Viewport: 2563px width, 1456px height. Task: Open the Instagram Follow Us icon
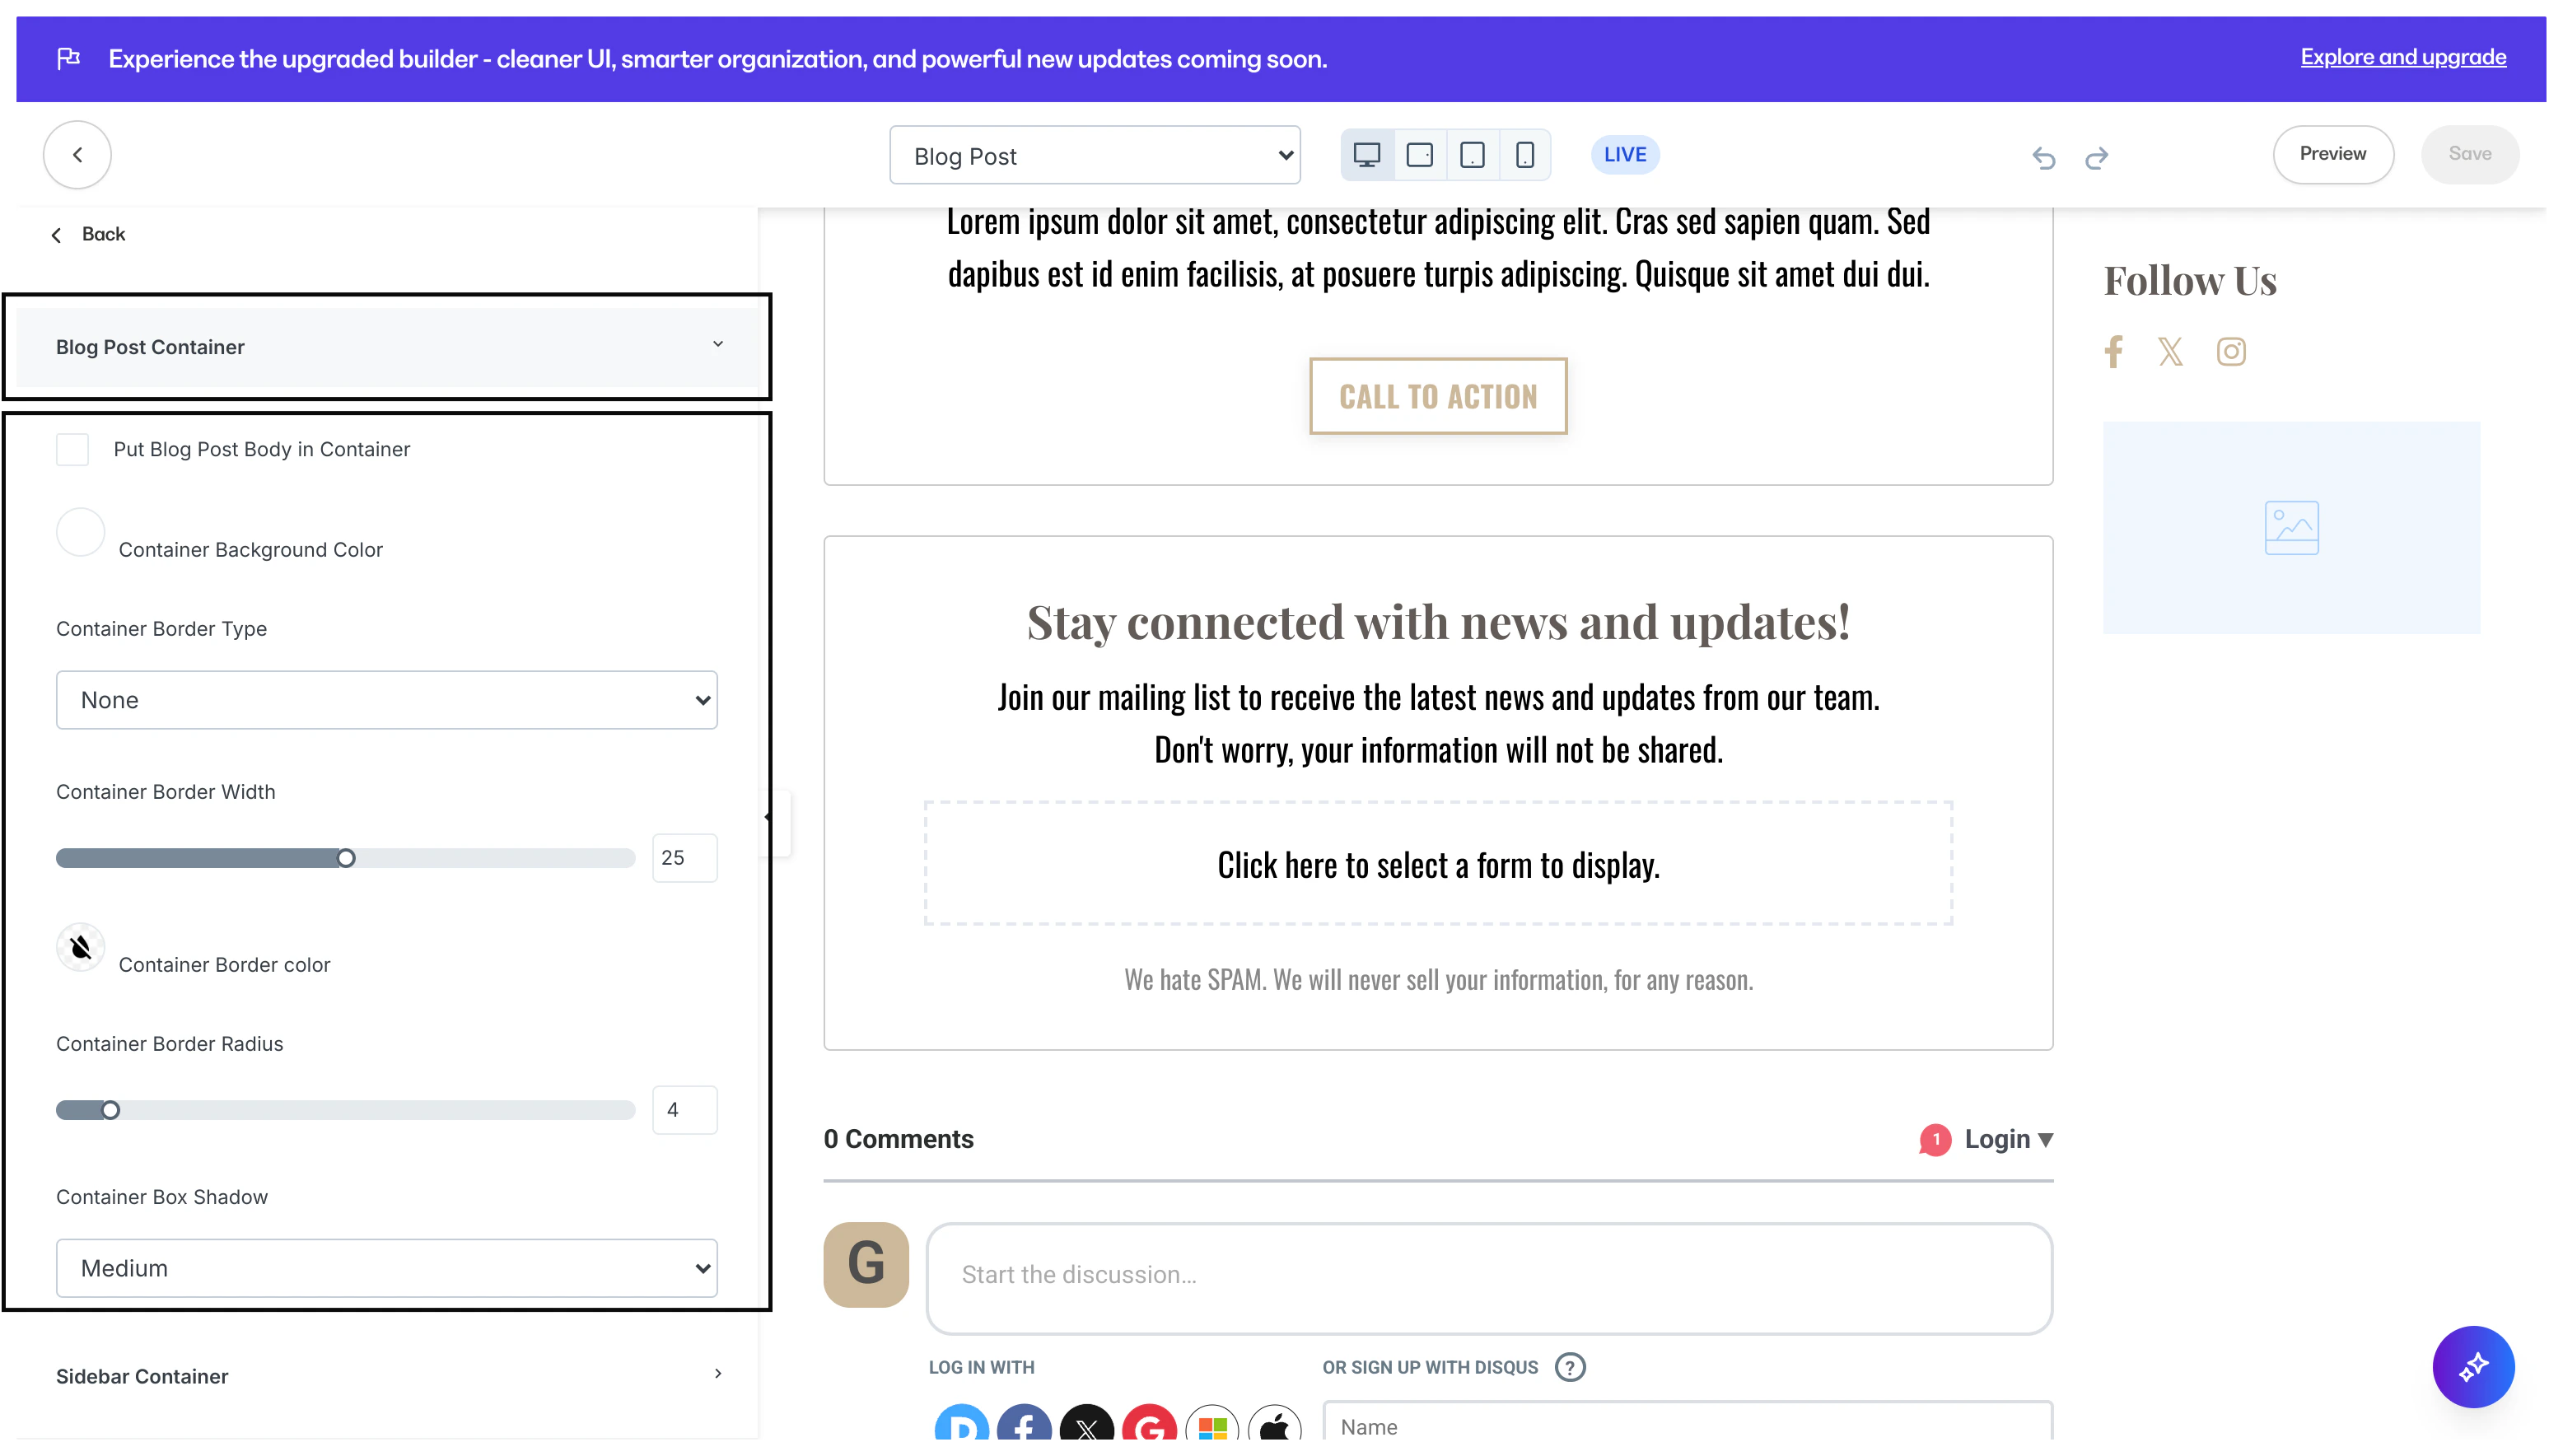2231,351
